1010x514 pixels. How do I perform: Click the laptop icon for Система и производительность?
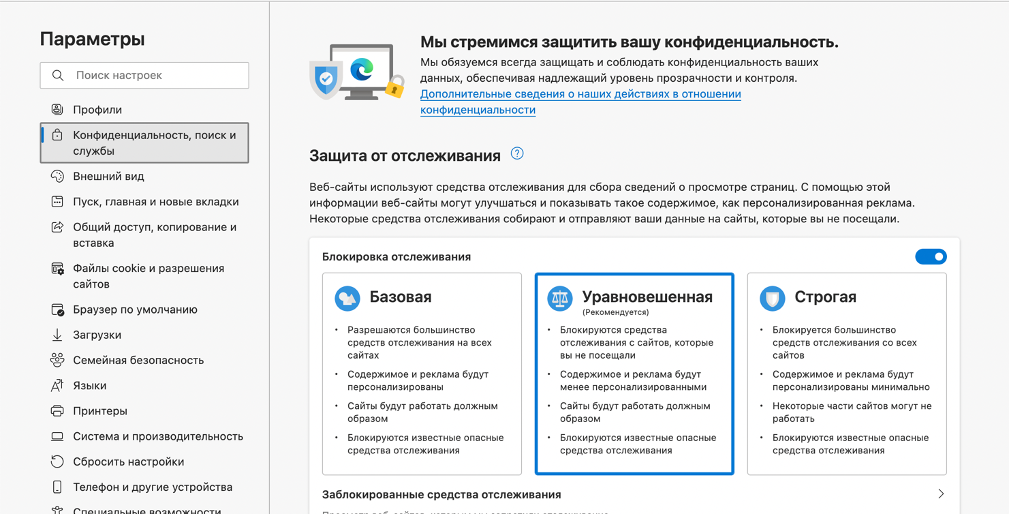coord(57,436)
